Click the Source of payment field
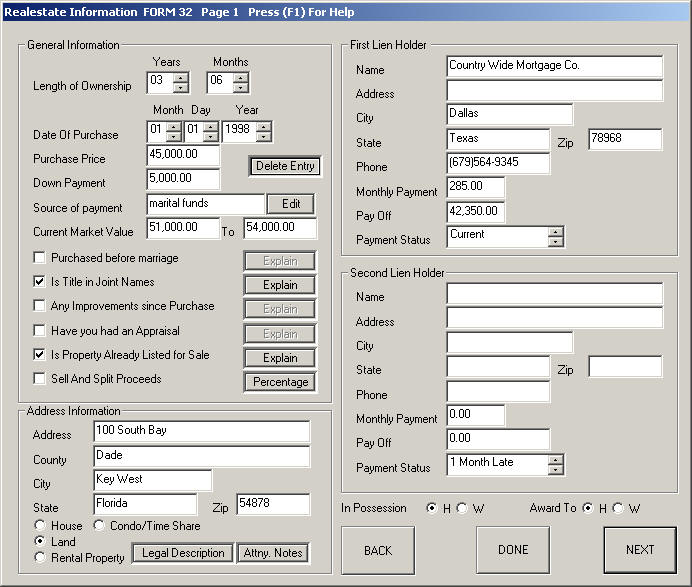Image resolution: width=692 pixels, height=587 pixels. 206,205
